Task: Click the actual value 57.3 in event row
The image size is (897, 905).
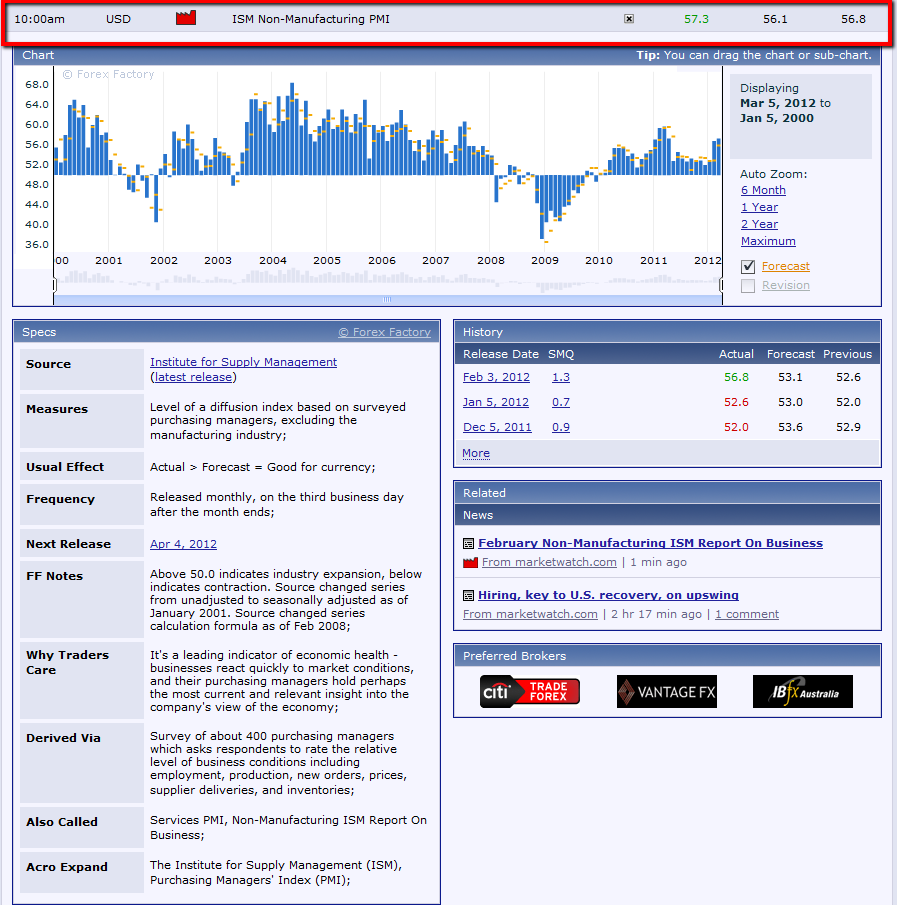Action: click(x=696, y=19)
